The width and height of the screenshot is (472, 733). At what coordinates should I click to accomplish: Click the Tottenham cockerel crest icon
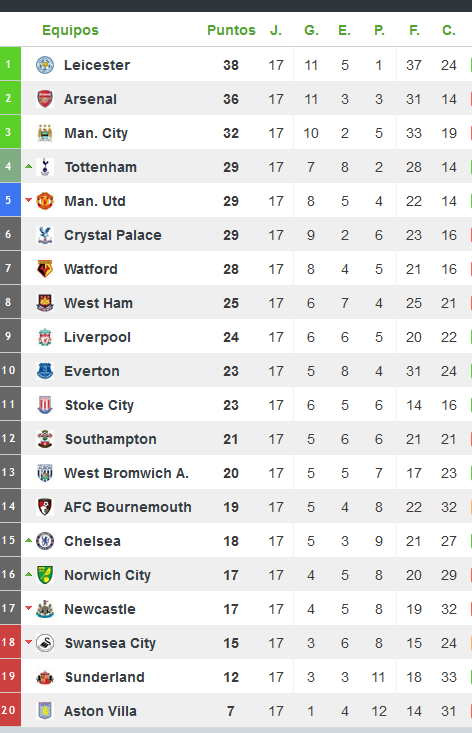(45, 167)
